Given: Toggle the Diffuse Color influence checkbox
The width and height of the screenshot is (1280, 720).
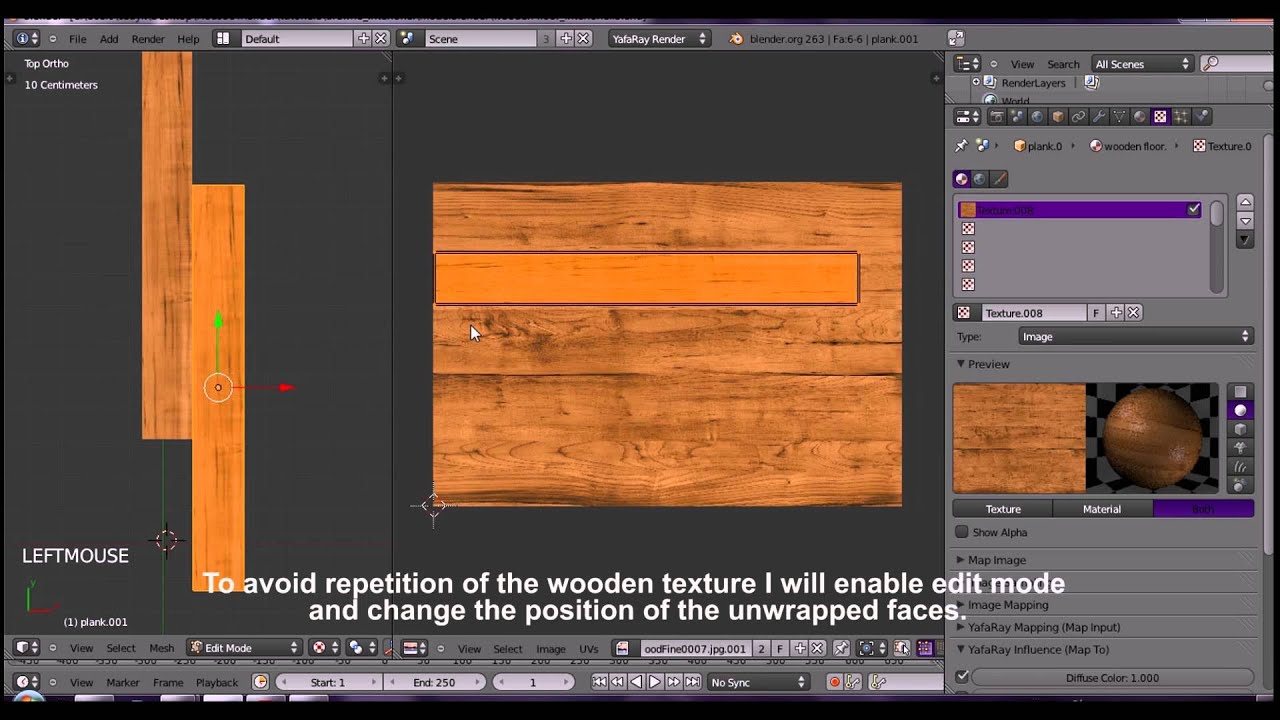Looking at the screenshot, I should click(962, 677).
